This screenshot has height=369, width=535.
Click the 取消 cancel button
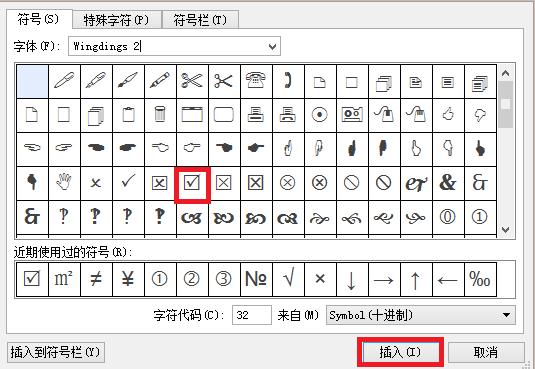point(486,352)
